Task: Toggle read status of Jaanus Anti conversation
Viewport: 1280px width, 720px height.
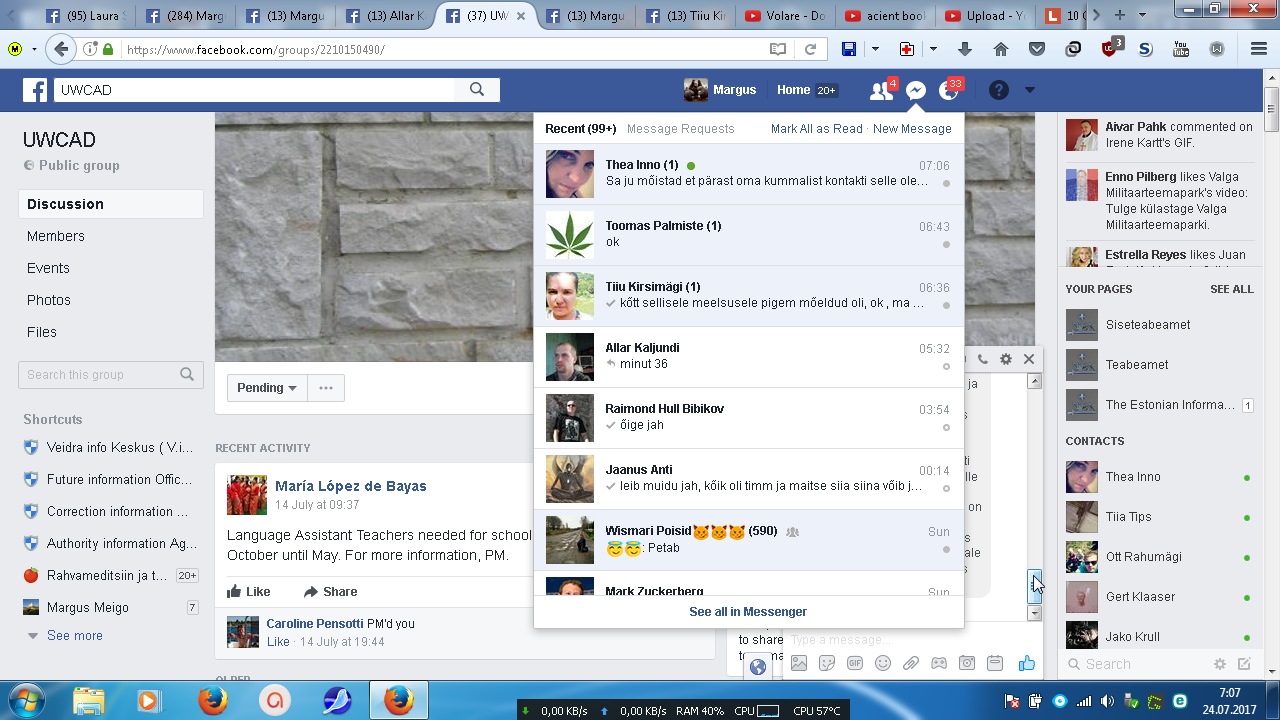Action: 946,488
